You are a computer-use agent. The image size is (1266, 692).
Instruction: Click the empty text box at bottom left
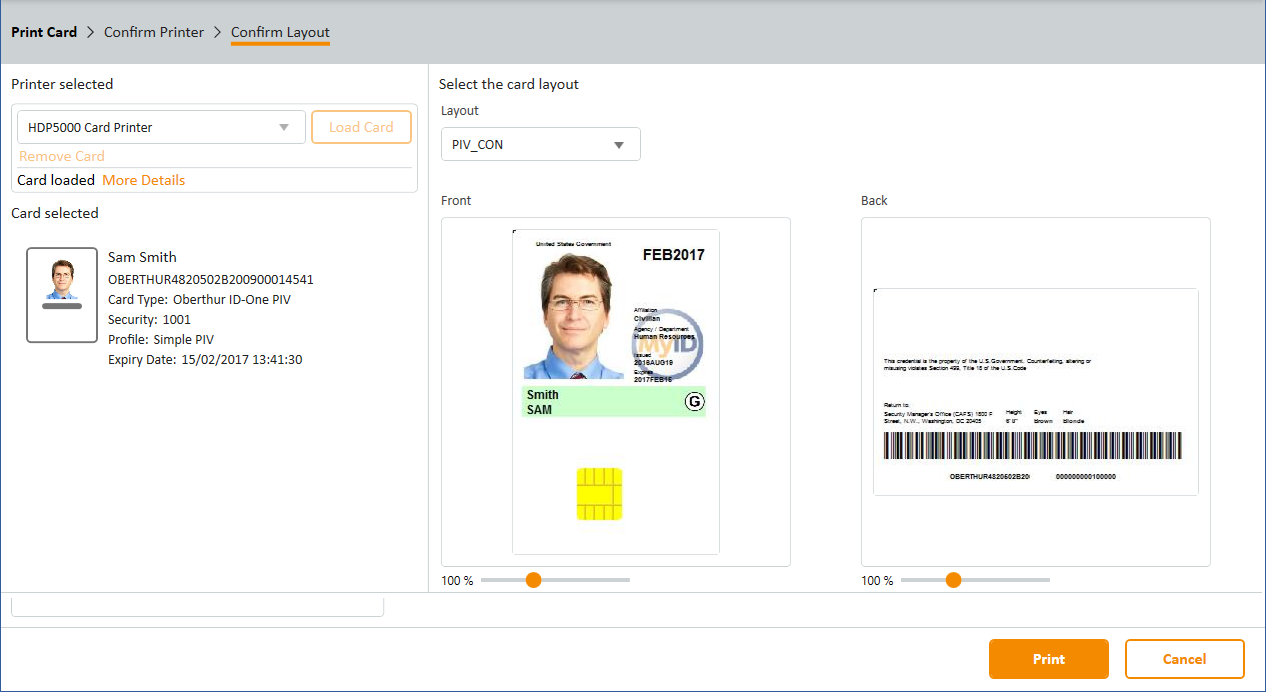pyautogui.click(x=197, y=606)
